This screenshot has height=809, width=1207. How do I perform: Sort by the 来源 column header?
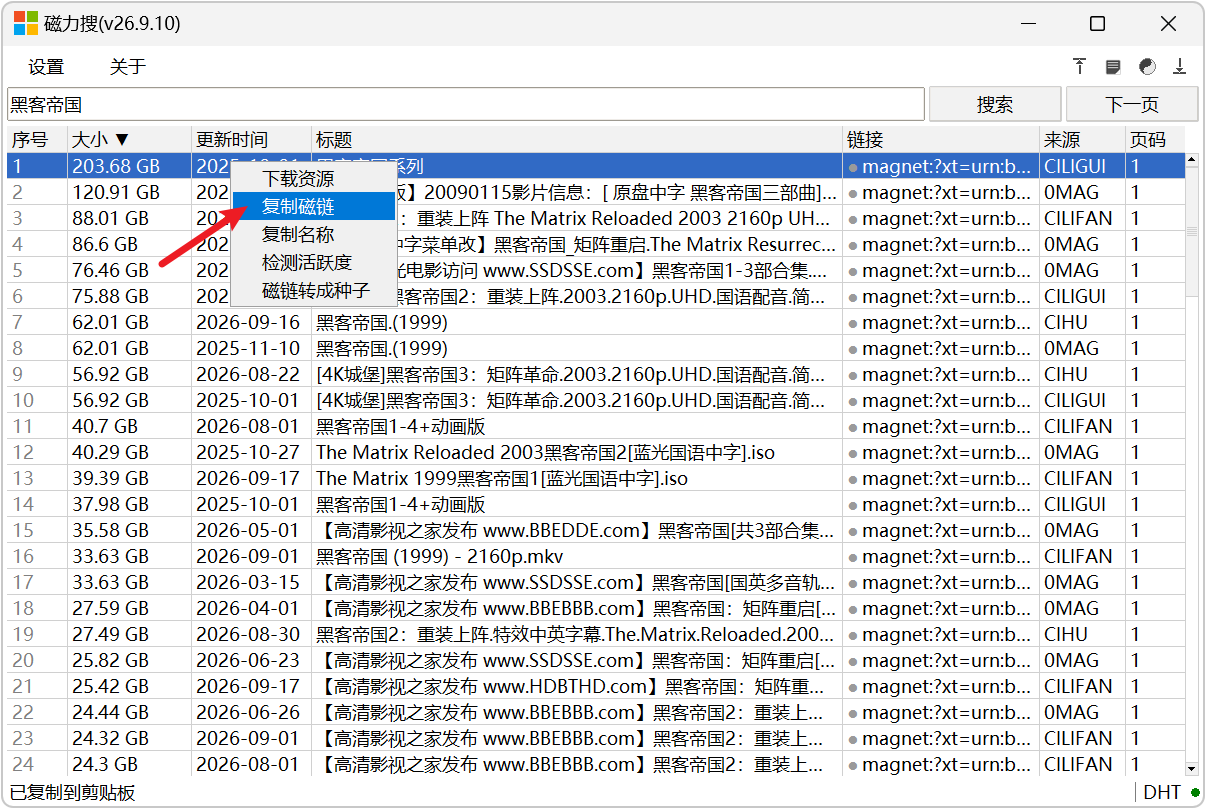(1083, 140)
